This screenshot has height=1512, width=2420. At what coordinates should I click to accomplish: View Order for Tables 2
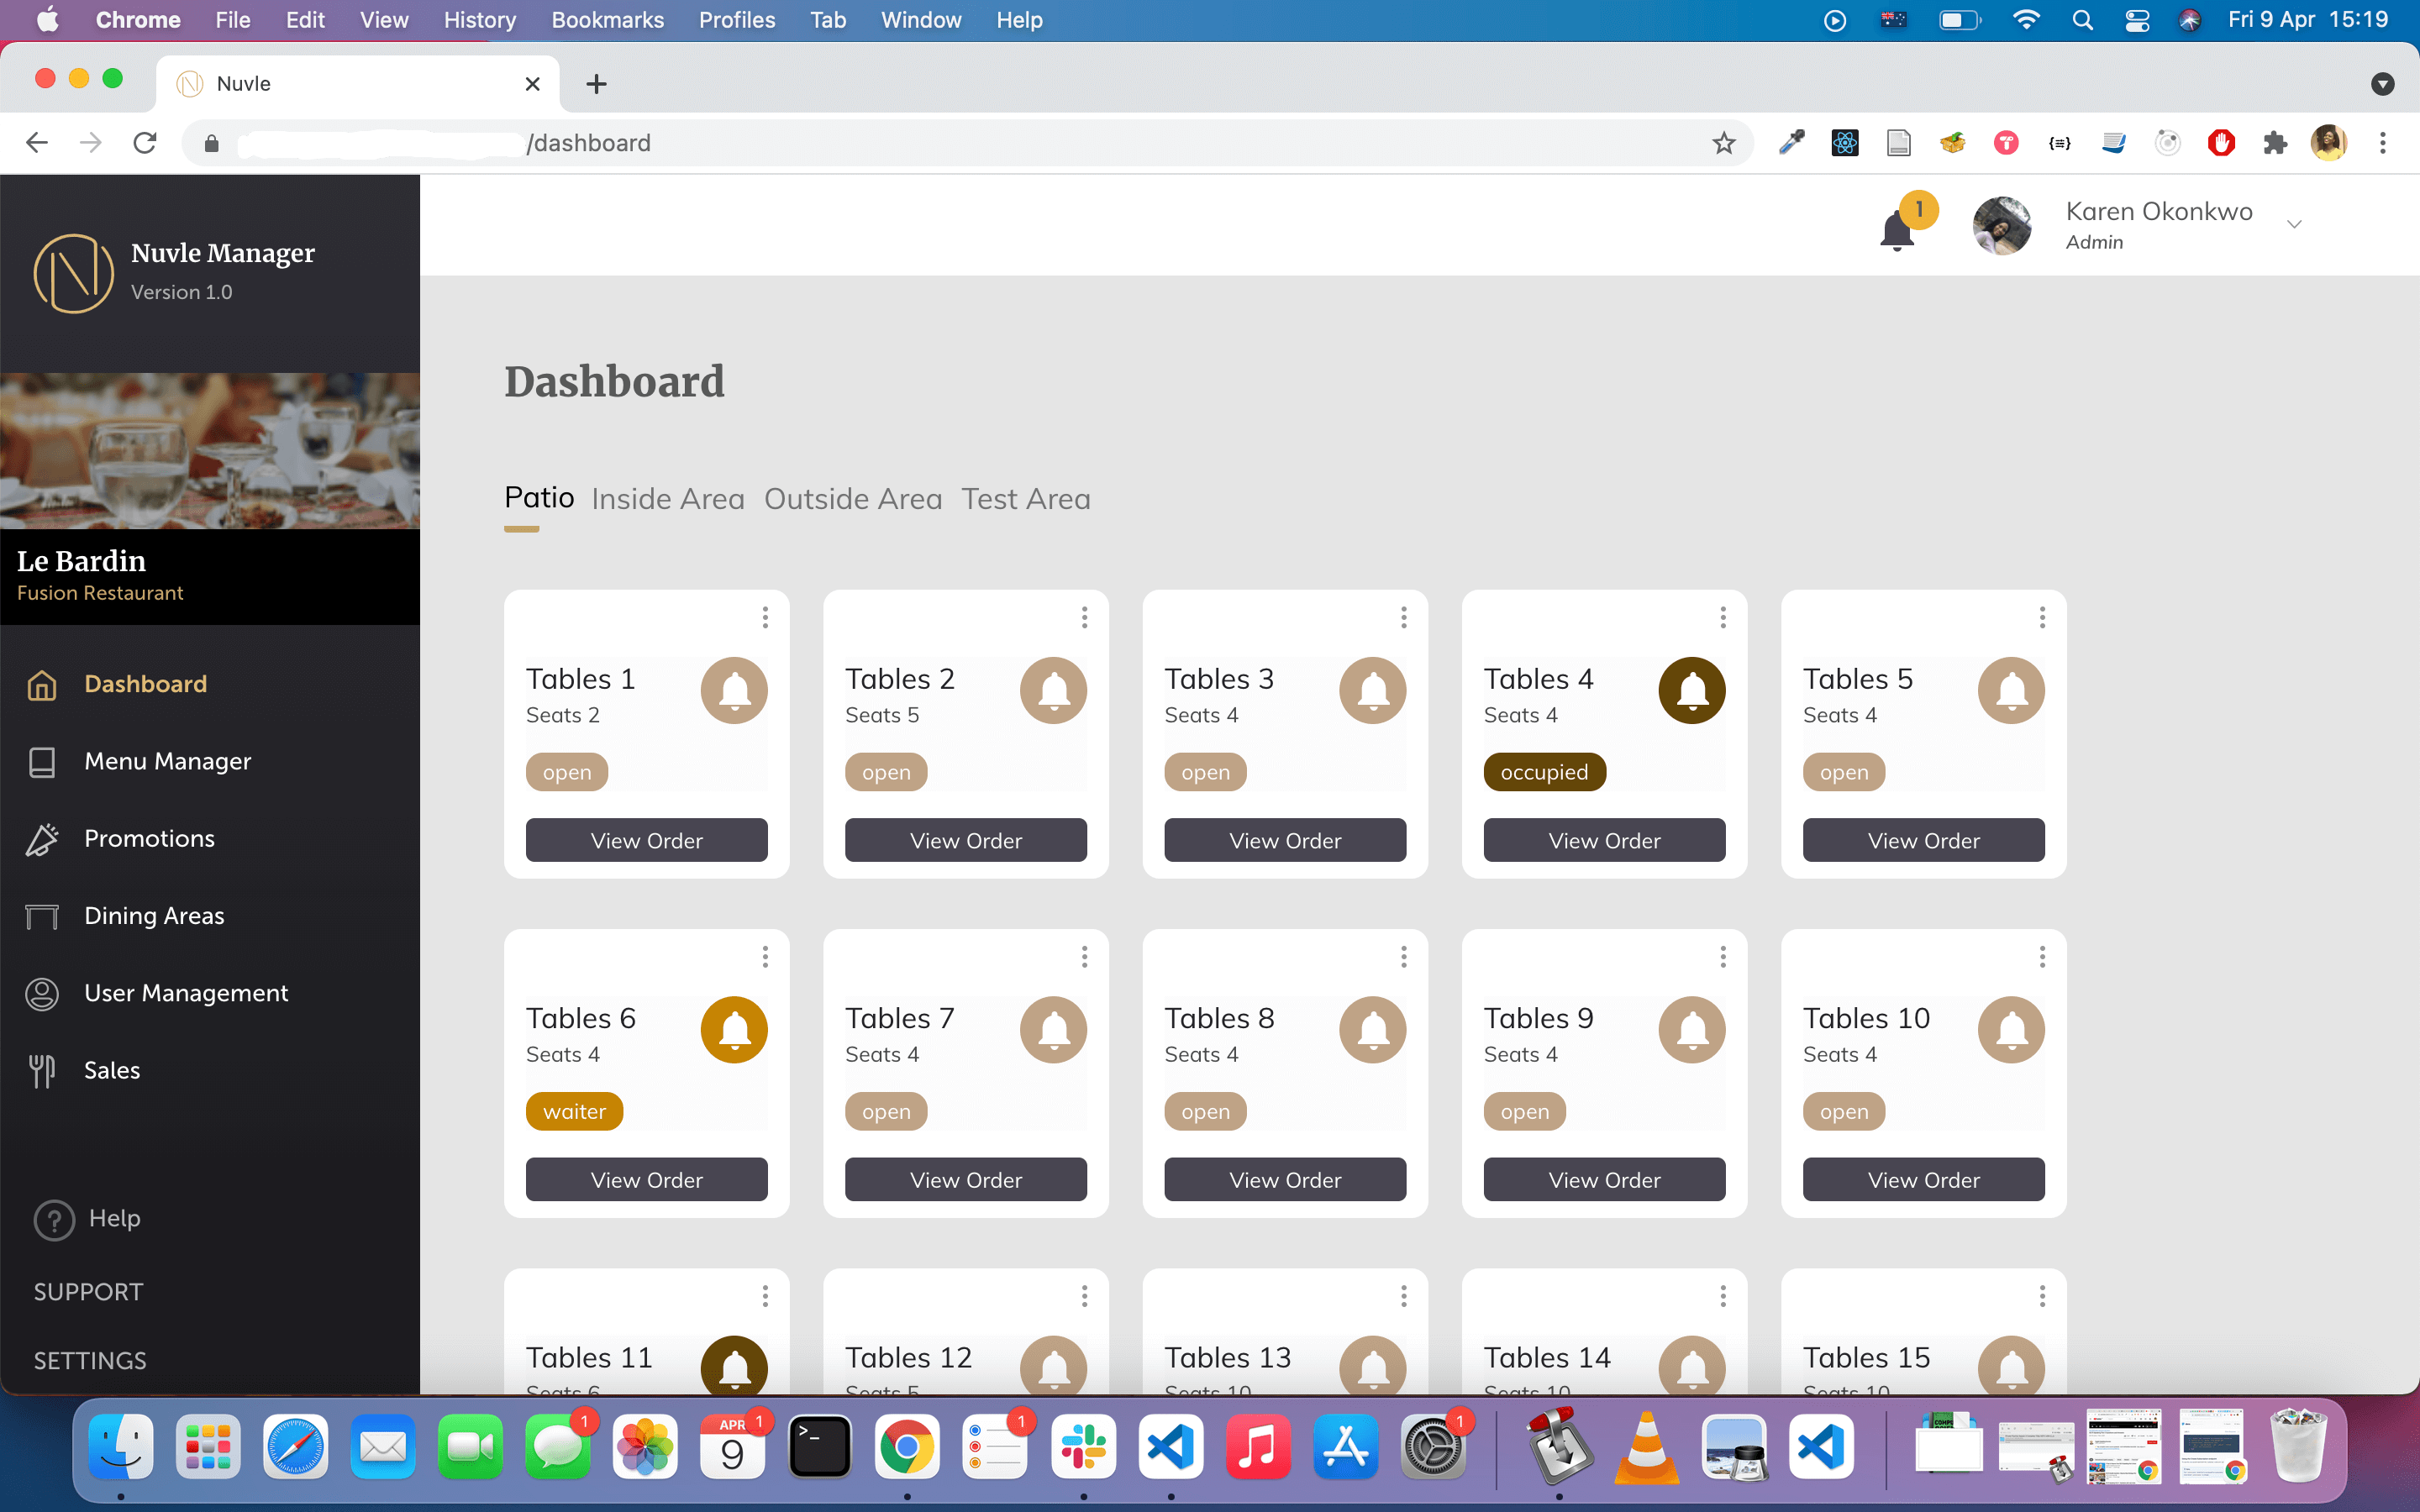[965, 840]
